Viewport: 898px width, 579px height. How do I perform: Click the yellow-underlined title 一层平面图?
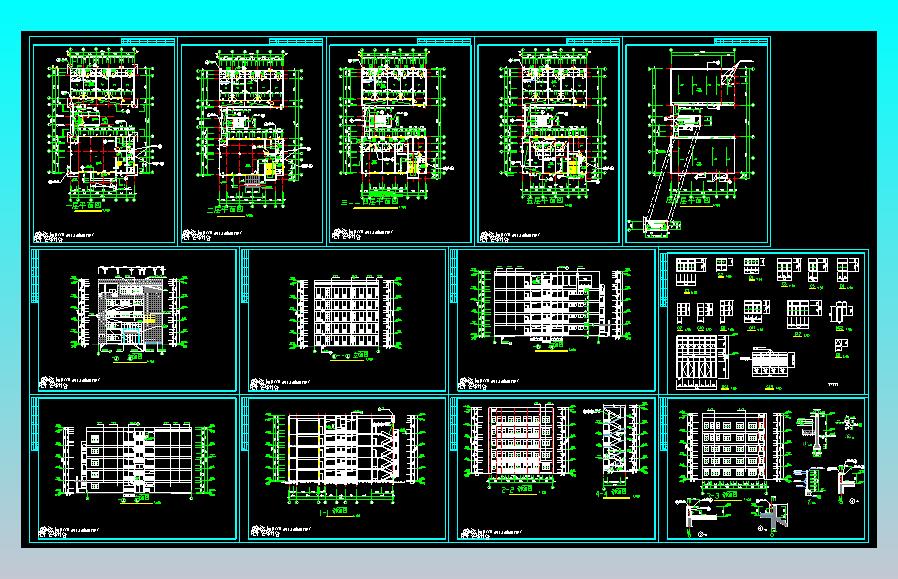click(x=85, y=205)
